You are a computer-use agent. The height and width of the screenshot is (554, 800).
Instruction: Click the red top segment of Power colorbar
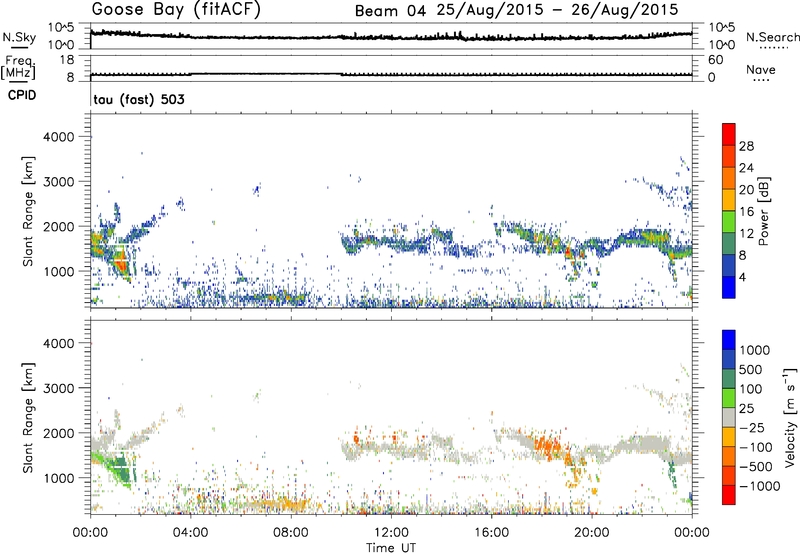click(x=729, y=134)
